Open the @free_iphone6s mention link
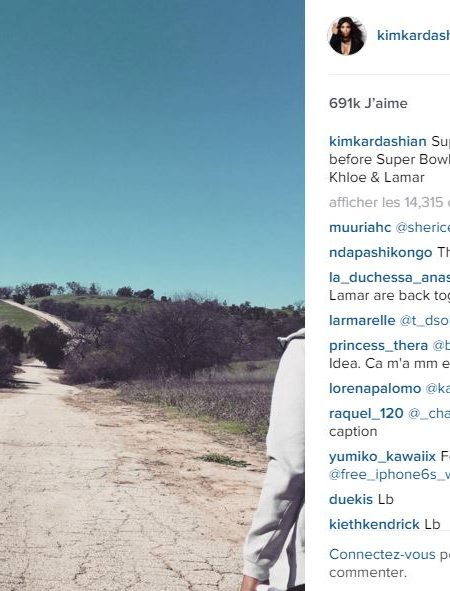 (x=389, y=474)
